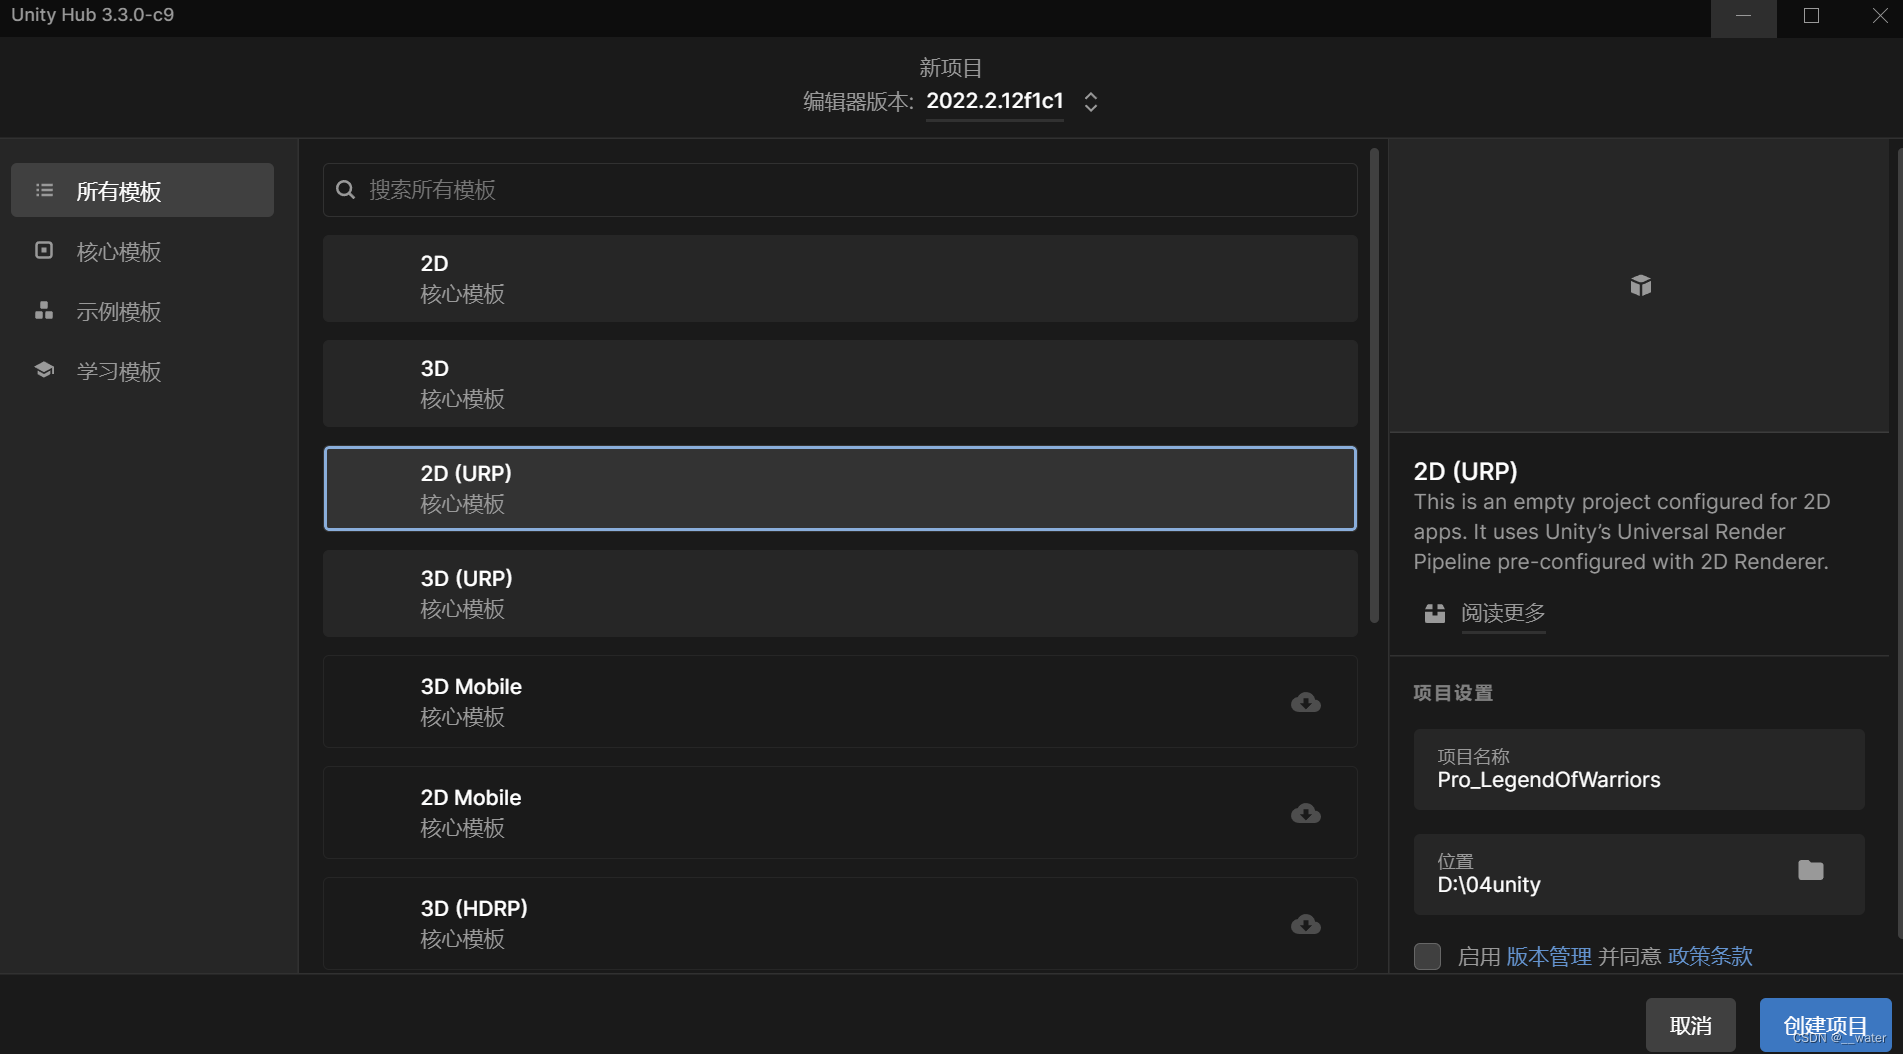Viewport: 1903px width, 1054px height.
Task: Select the 3D (URP) template
Action: tap(840, 593)
